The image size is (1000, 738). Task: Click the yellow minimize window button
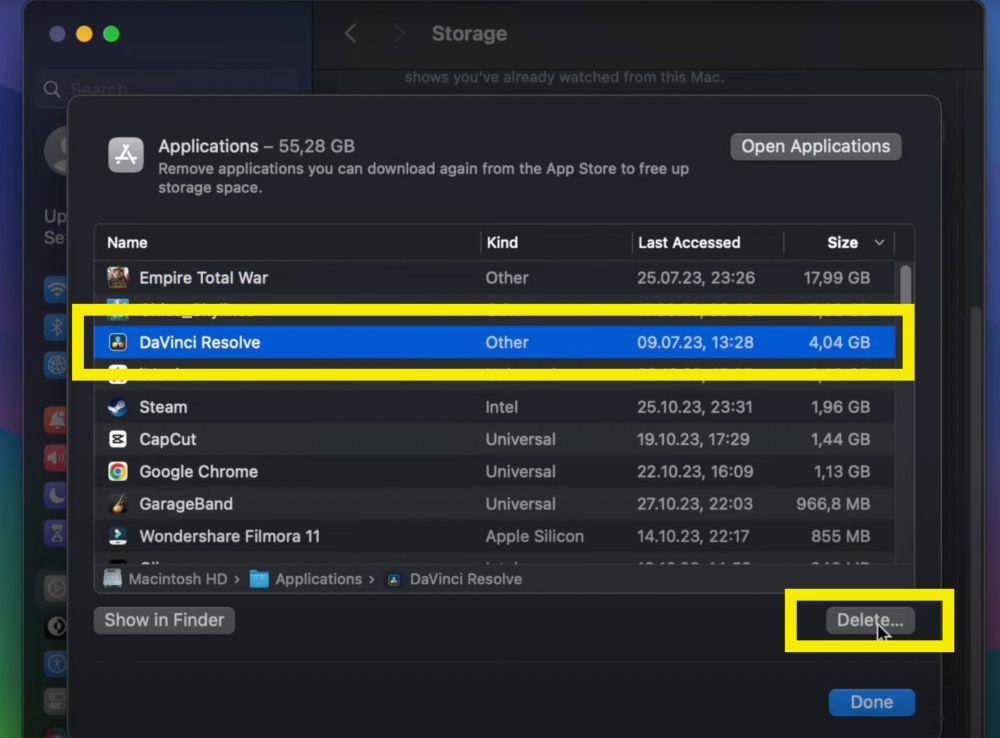point(84,34)
